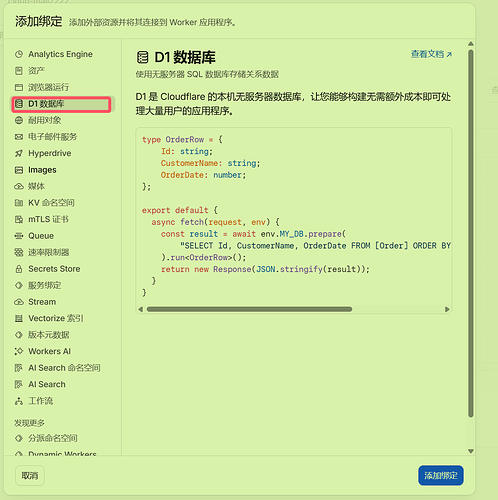Screen dimensions: 498x500
Task: Click the Workers AI sparkle icon
Action: pyautogui.click(x=19, y=351)
